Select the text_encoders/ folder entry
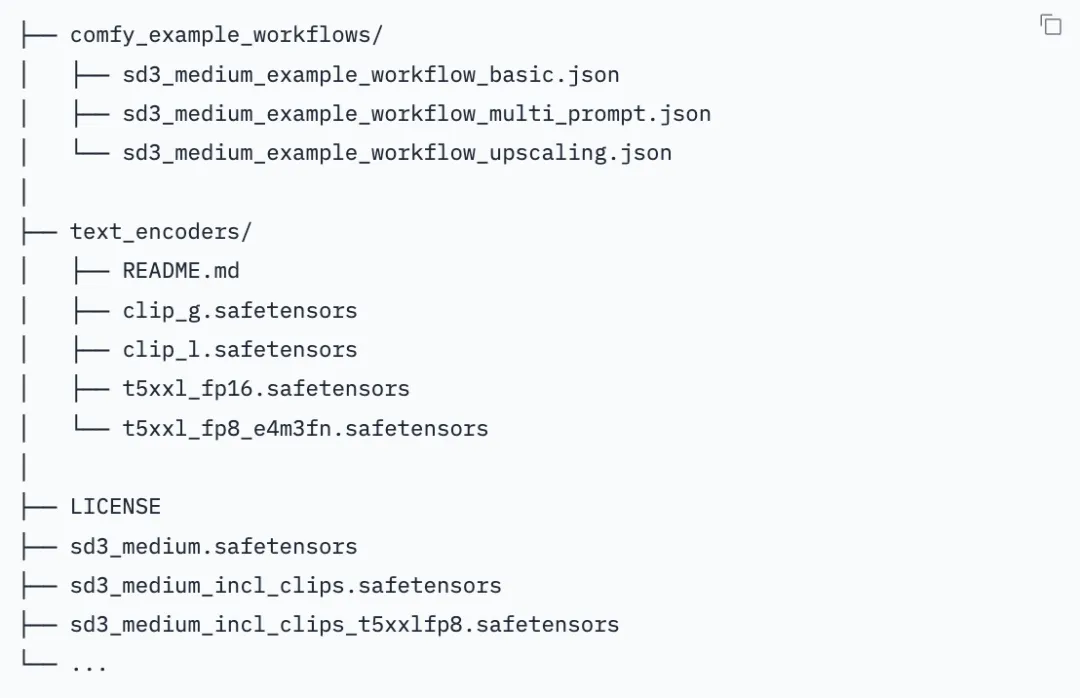This screenshot has width=1080, height=698. [161, 232]
